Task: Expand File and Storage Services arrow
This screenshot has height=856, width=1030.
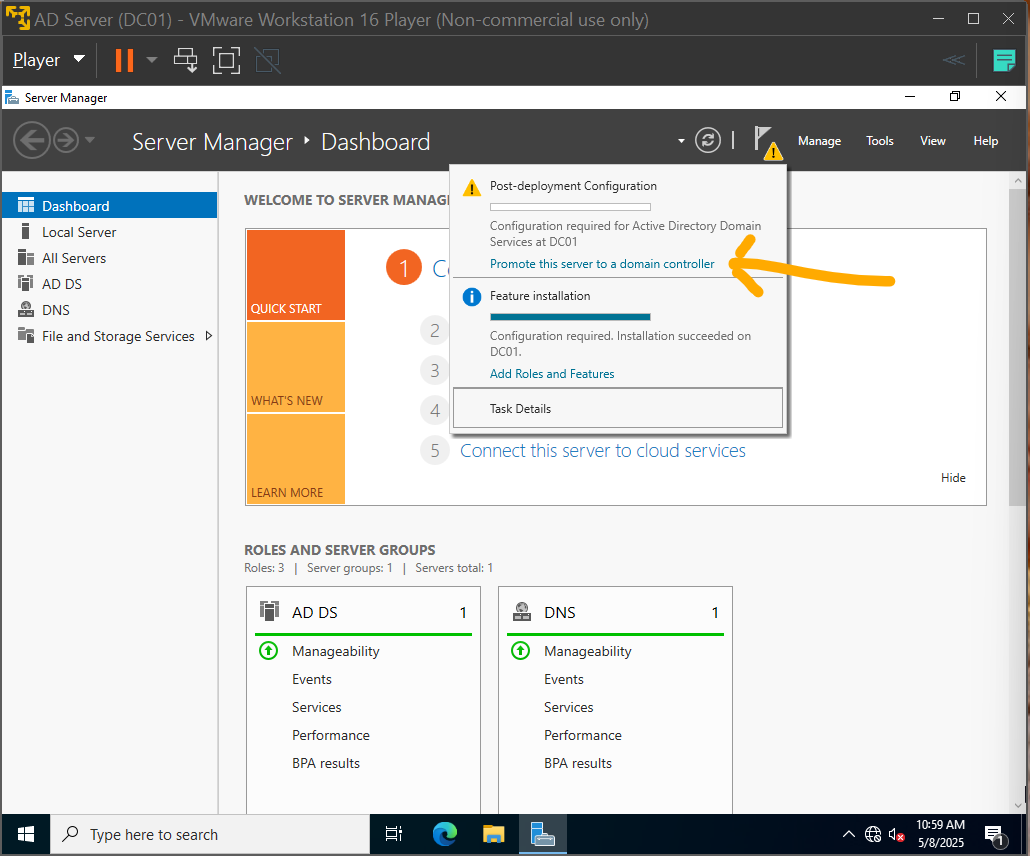Action: click(x=209, y=336)
